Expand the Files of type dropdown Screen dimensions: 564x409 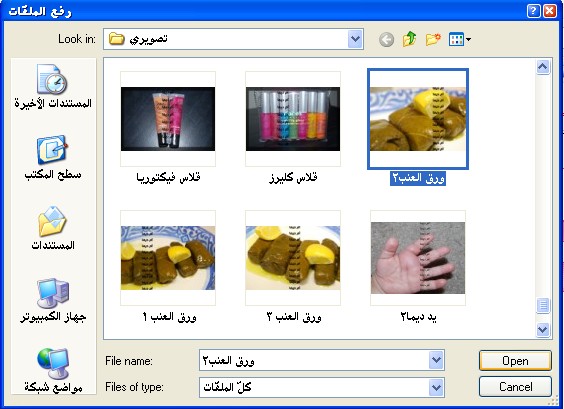click(x=436, y=387)
